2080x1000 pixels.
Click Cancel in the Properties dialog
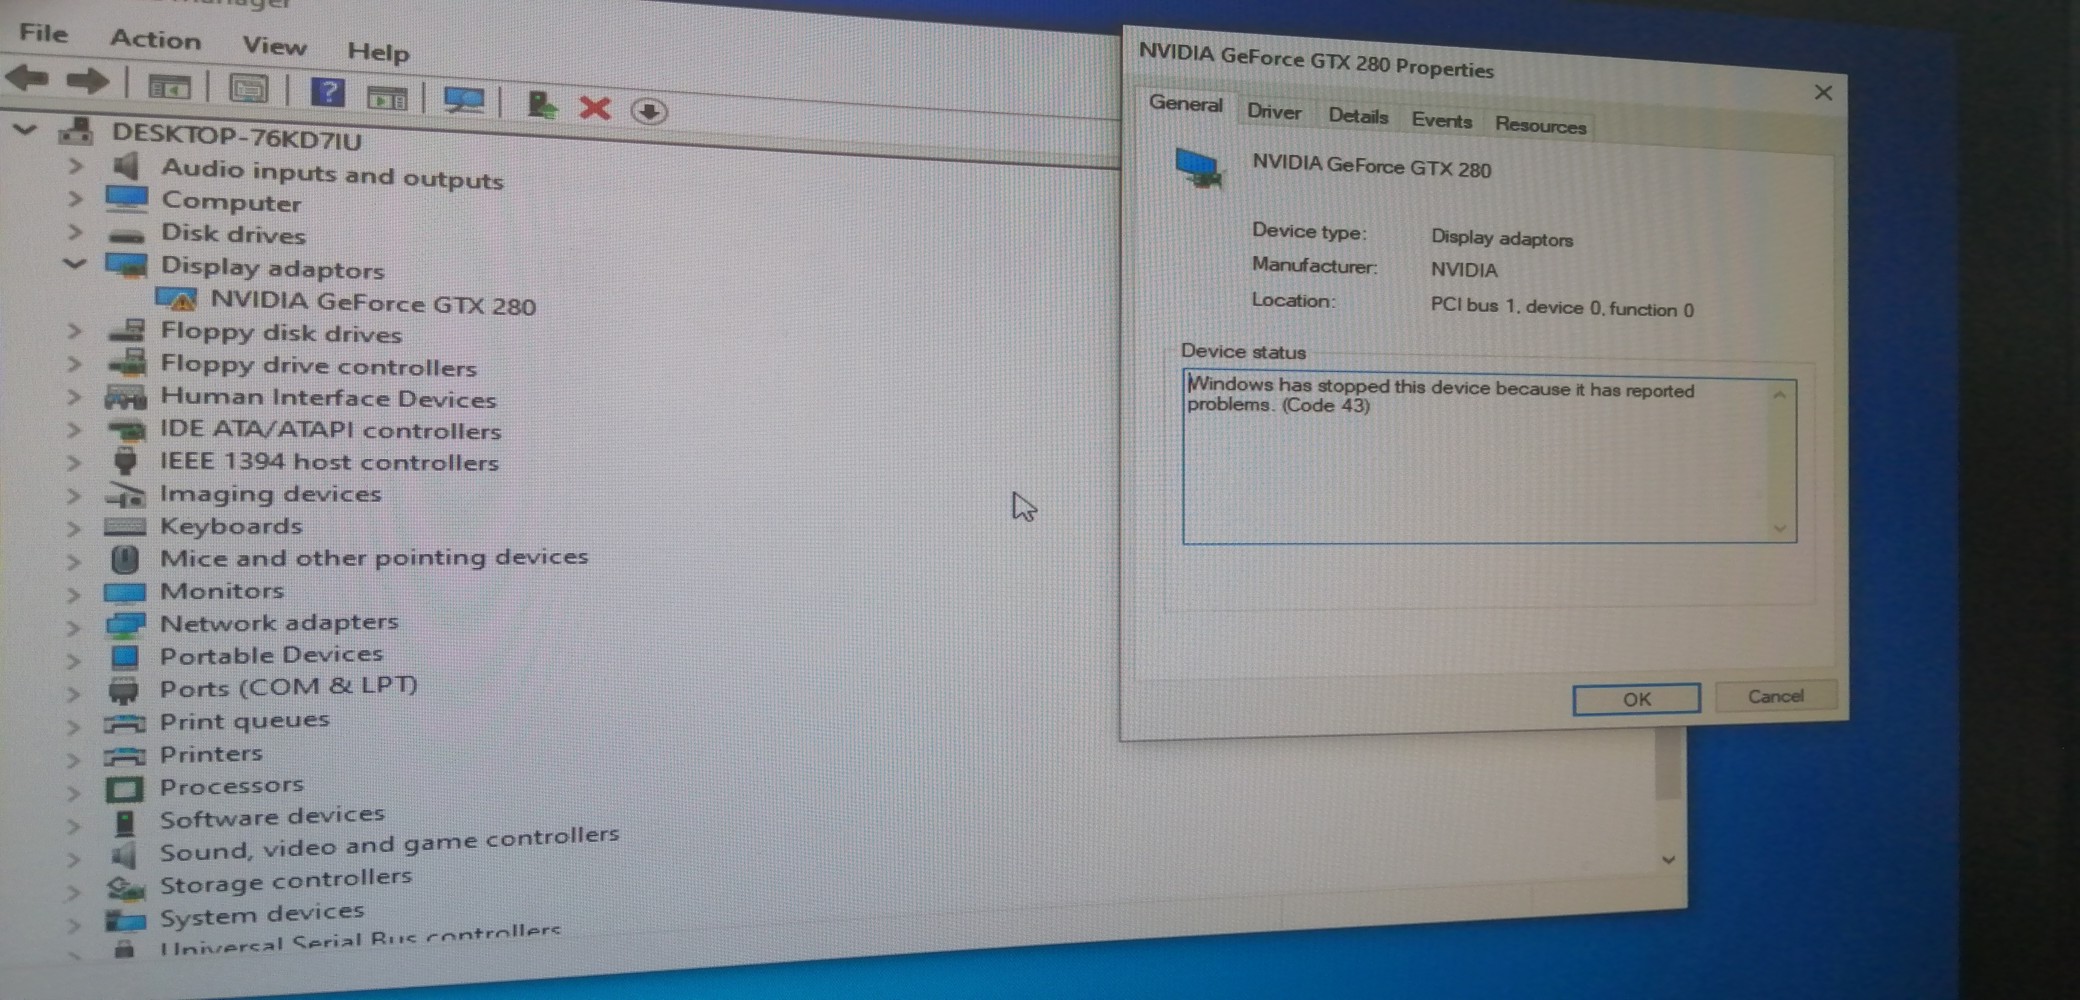[x=1776, y=696]
